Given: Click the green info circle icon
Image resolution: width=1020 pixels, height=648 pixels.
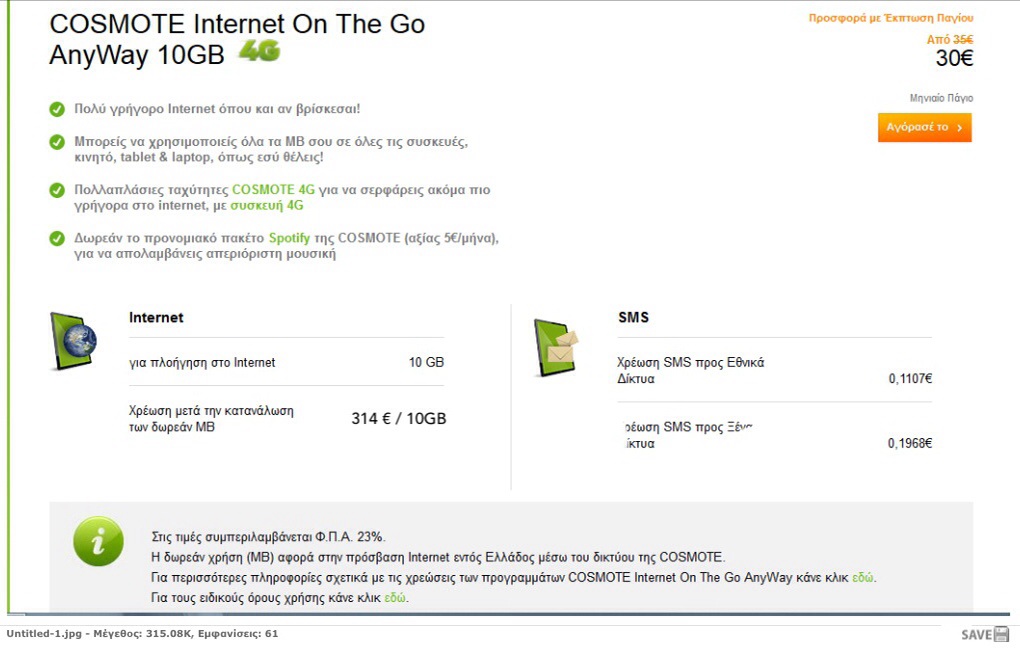Looking at the screenshot, I should click(x=98, y=541).
